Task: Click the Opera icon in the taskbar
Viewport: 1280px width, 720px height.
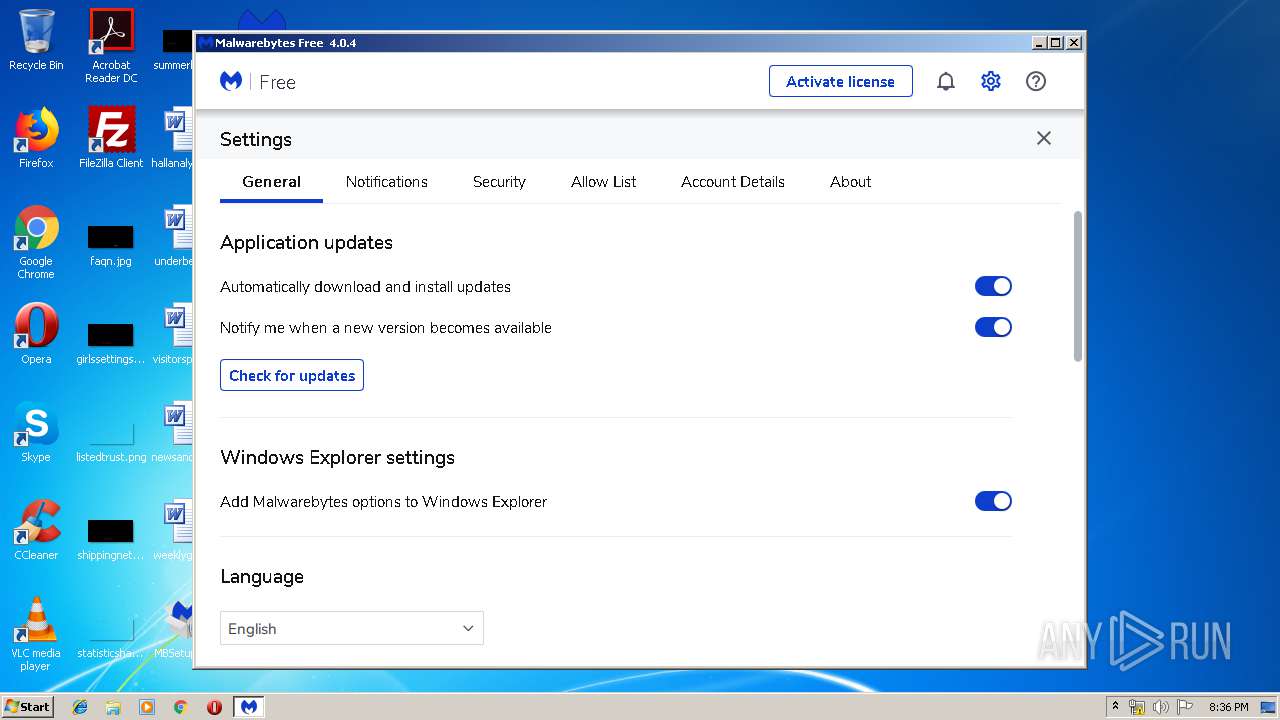Action: 214,707
